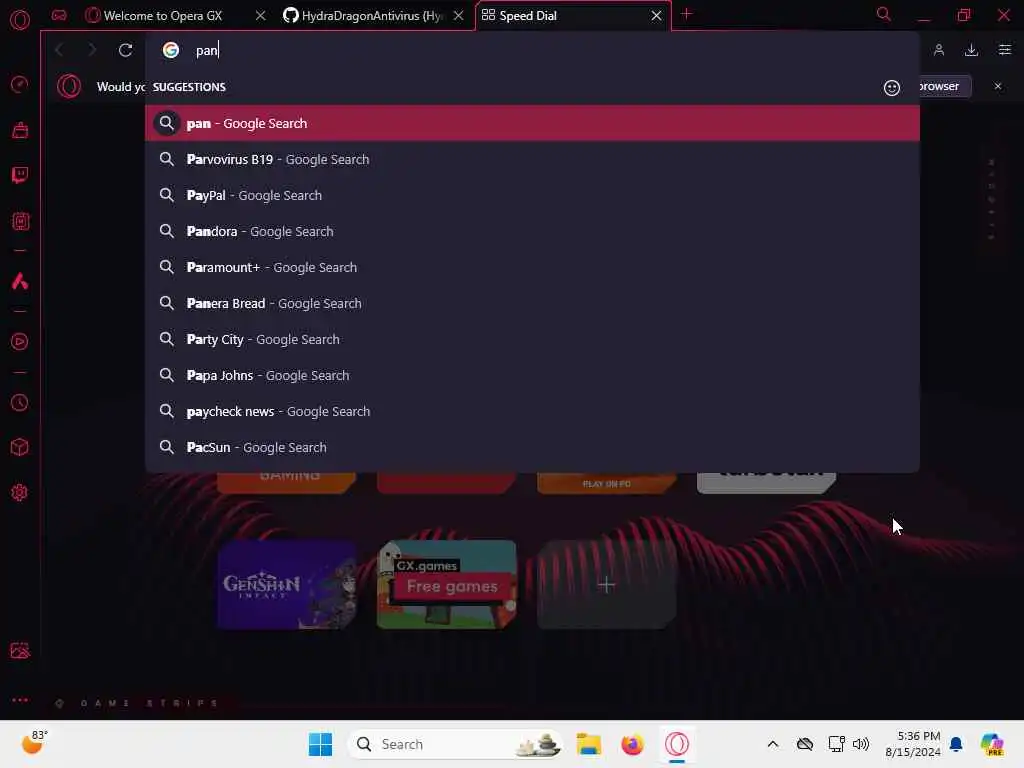This screenshot has width=1024, height=768.
Task: Show hidden system tray icons
Action: 773,744
